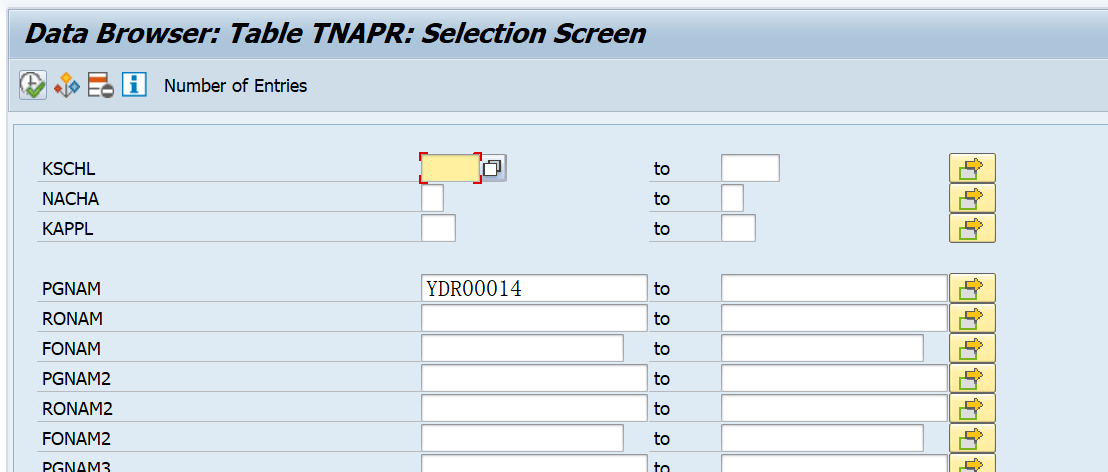This screenshot has height=472, width=1108.
Task: Open multiple selection for NACHA
Action: 972,199
